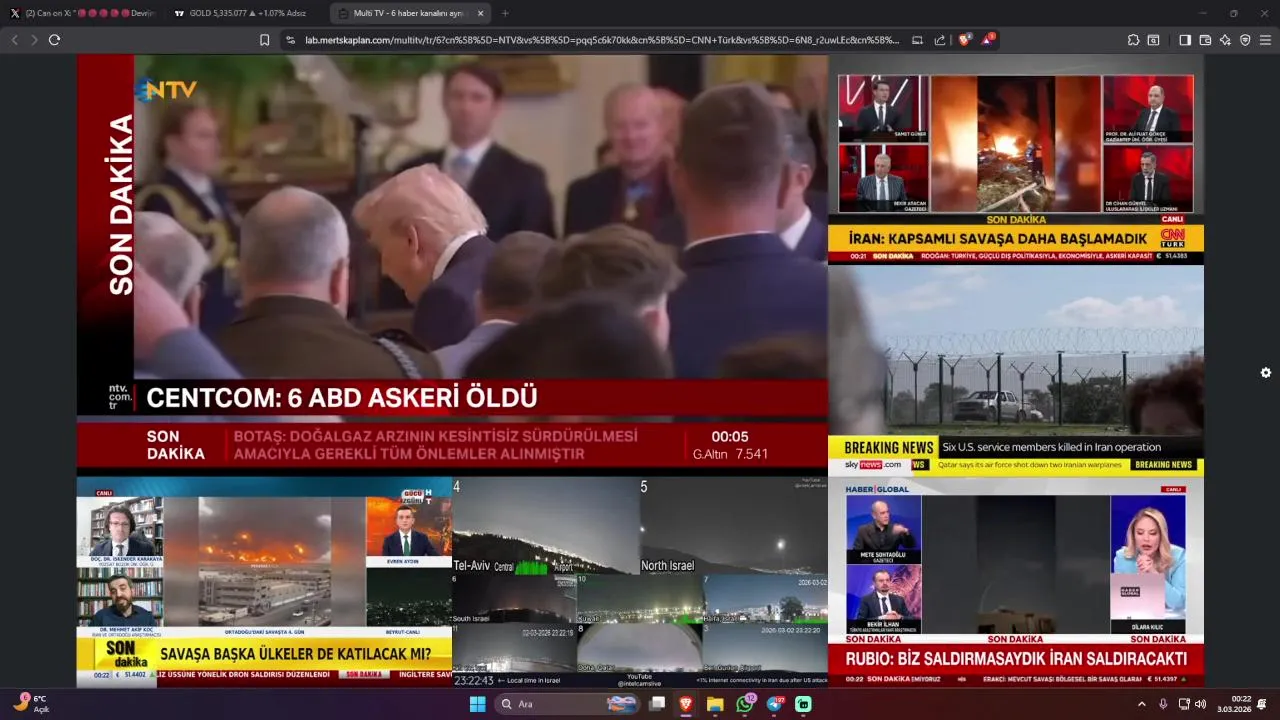Focus the Sky News breaking news stream

1016,370
